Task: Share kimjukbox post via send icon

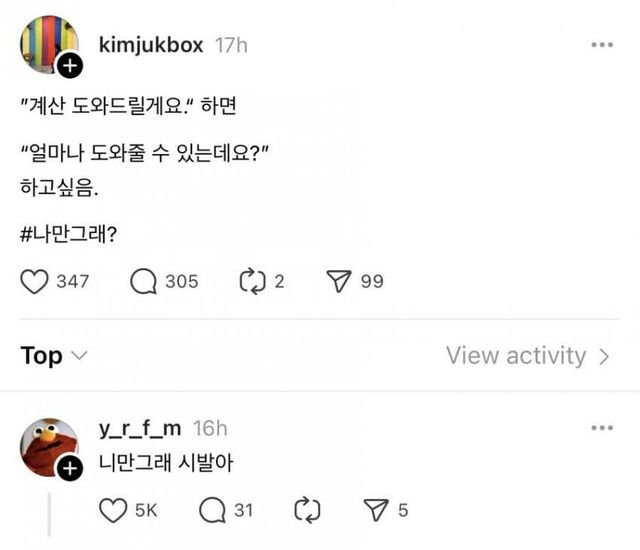Action: 340,282
